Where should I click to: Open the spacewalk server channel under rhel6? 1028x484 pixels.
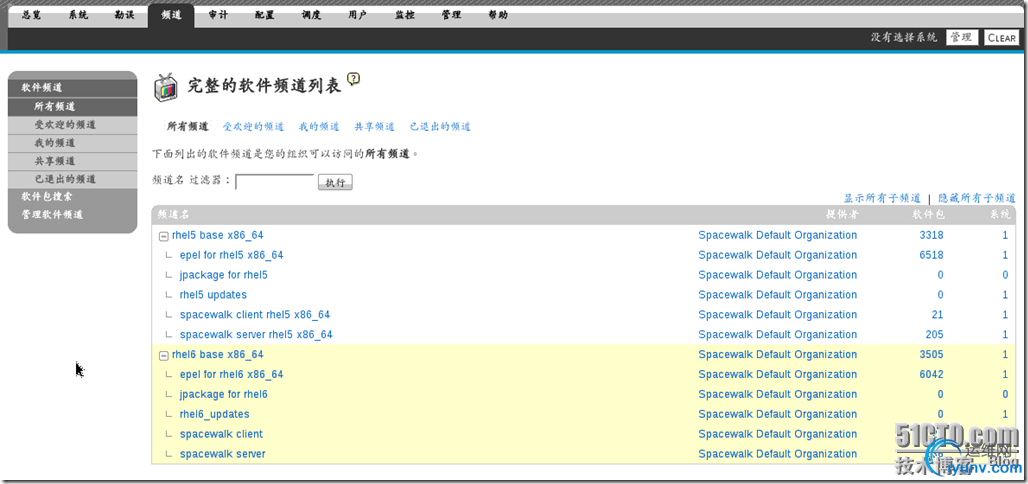[223, 454]
